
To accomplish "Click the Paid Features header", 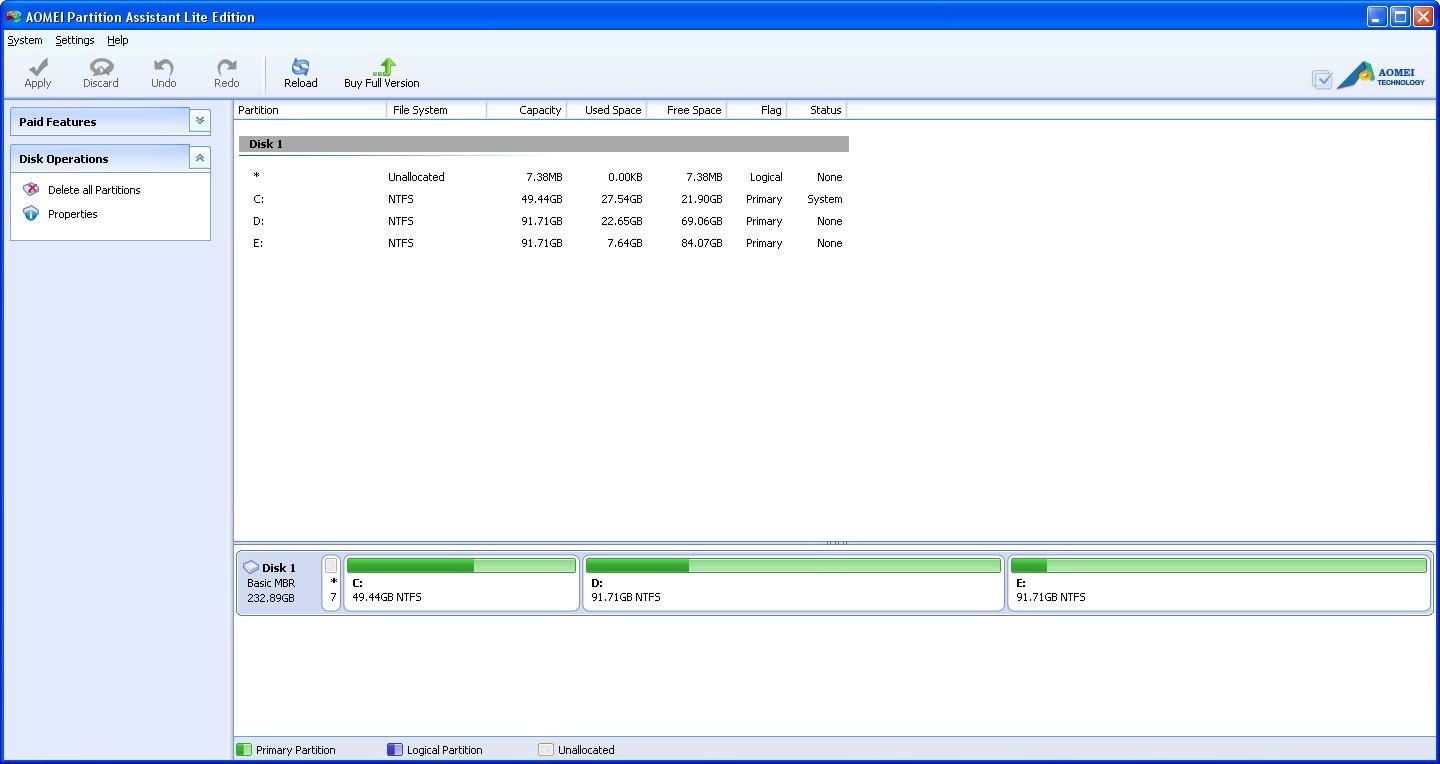I will [100, 121].
